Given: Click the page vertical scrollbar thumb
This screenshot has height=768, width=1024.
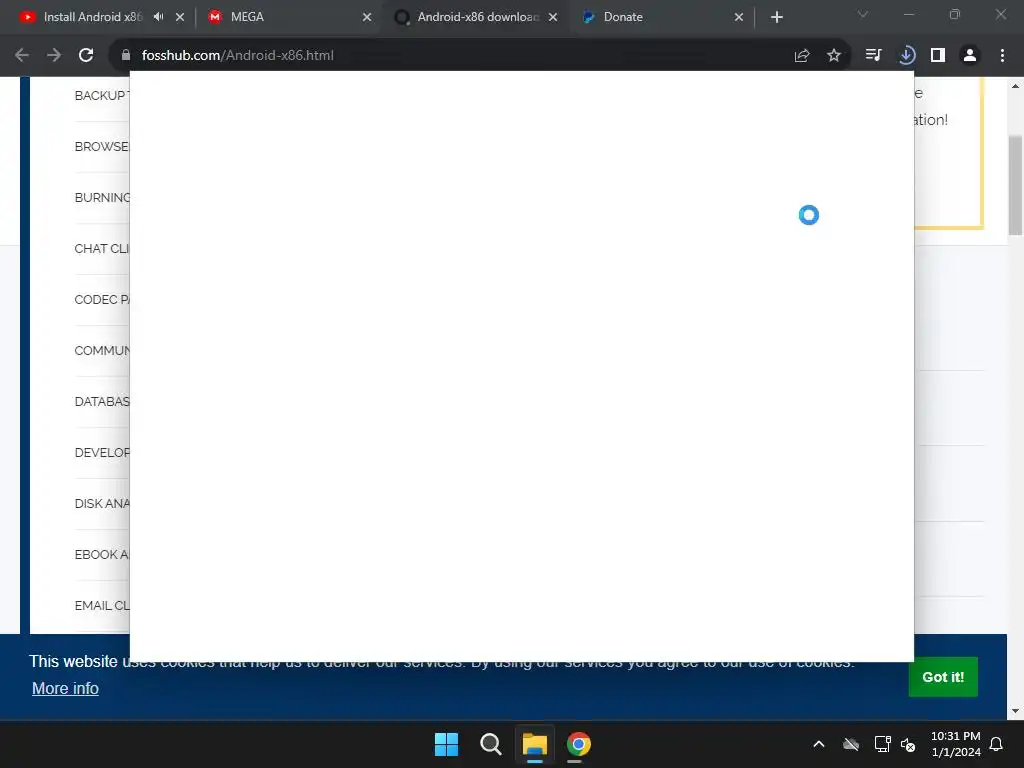Looking at the screenshot, I should click(x=1015, y=185).
